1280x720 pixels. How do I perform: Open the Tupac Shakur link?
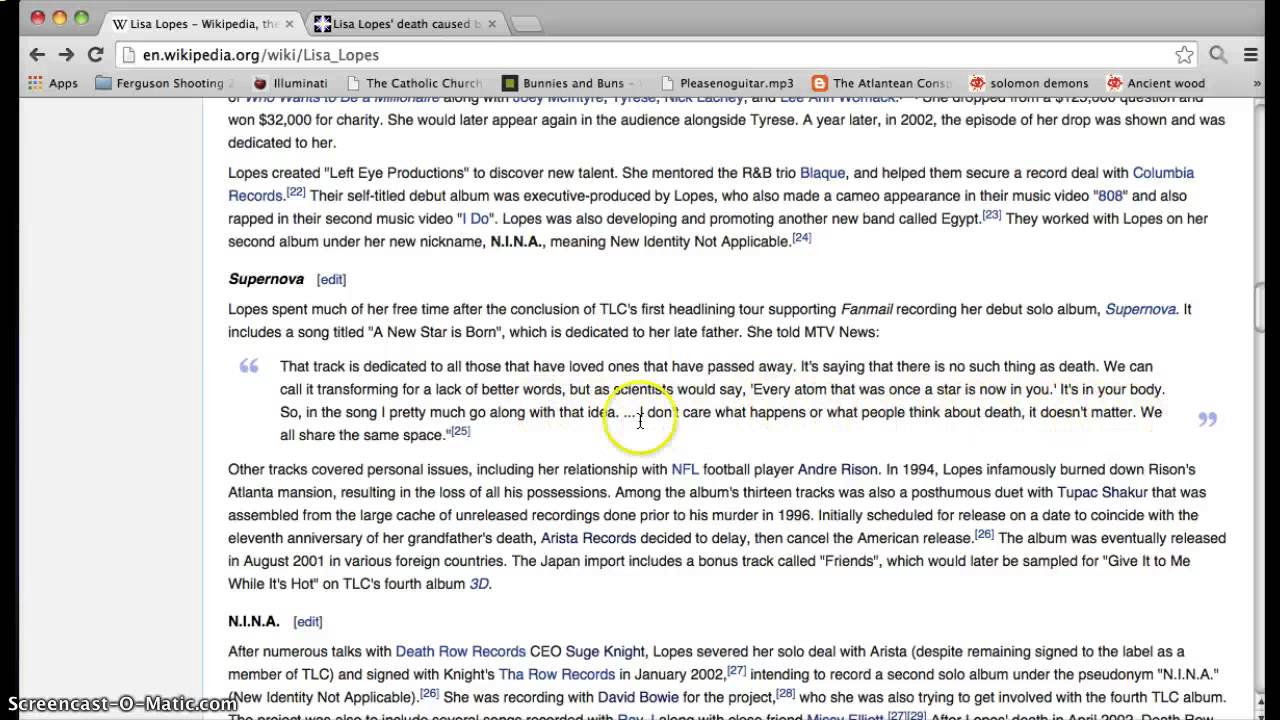[x=1103, y=493]
